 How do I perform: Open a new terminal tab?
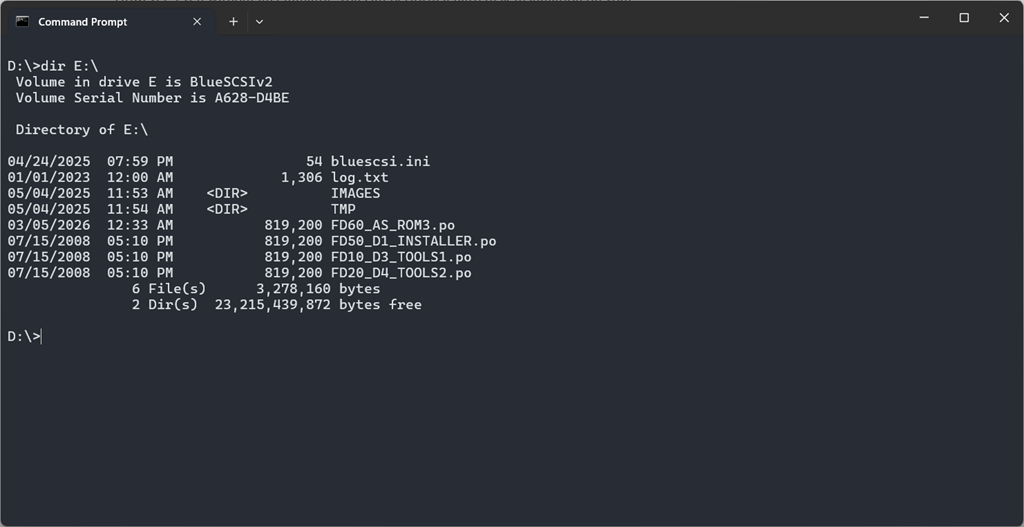click(x=233, y=21)
